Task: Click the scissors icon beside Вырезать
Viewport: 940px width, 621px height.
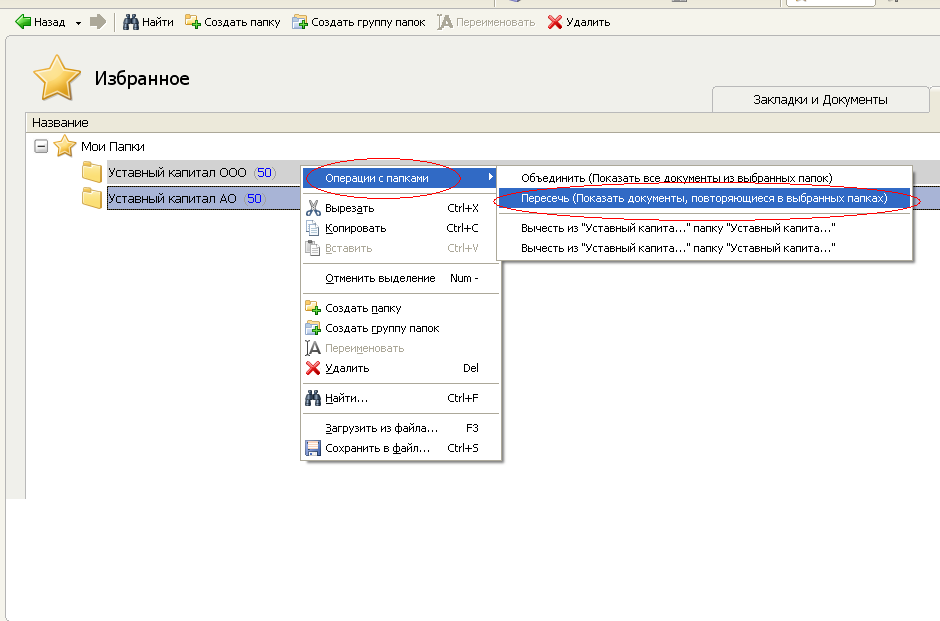Action: point(313,208)
